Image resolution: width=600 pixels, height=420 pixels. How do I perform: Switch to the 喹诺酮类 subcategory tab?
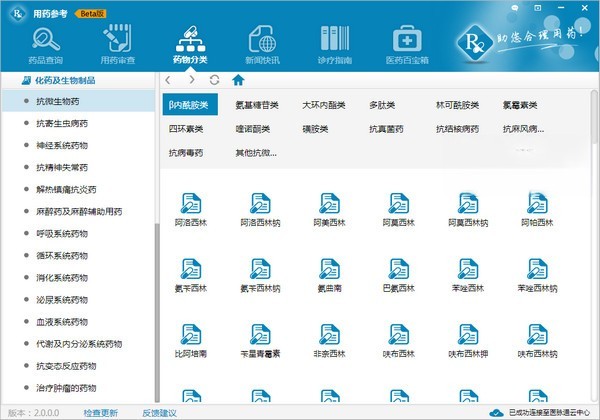click(x=253, y=129)
